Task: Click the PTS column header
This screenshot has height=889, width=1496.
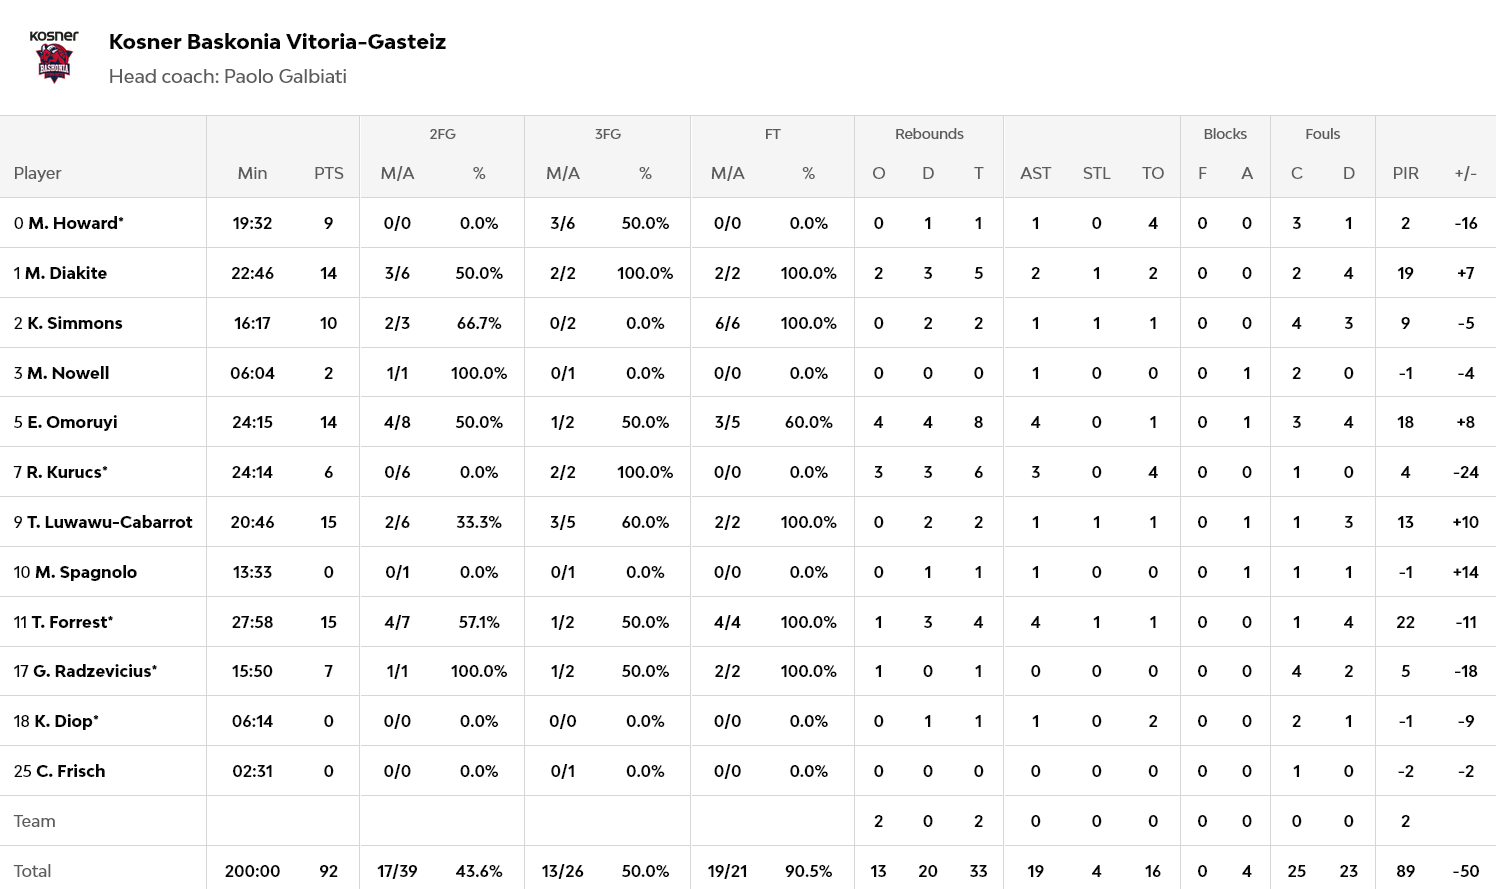Action: click(328, 173)
